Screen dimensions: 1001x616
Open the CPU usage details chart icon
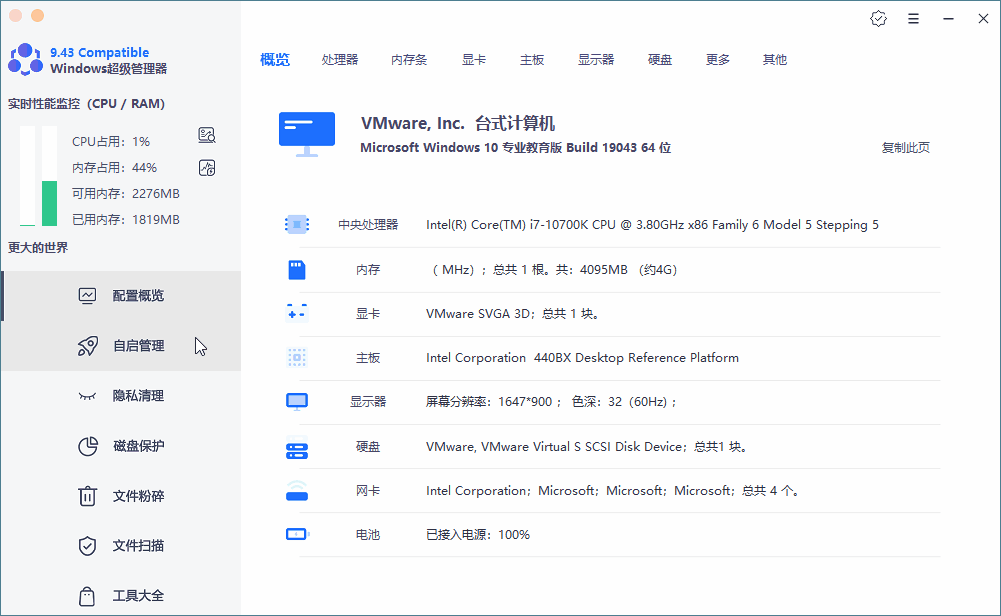[206, 134]
